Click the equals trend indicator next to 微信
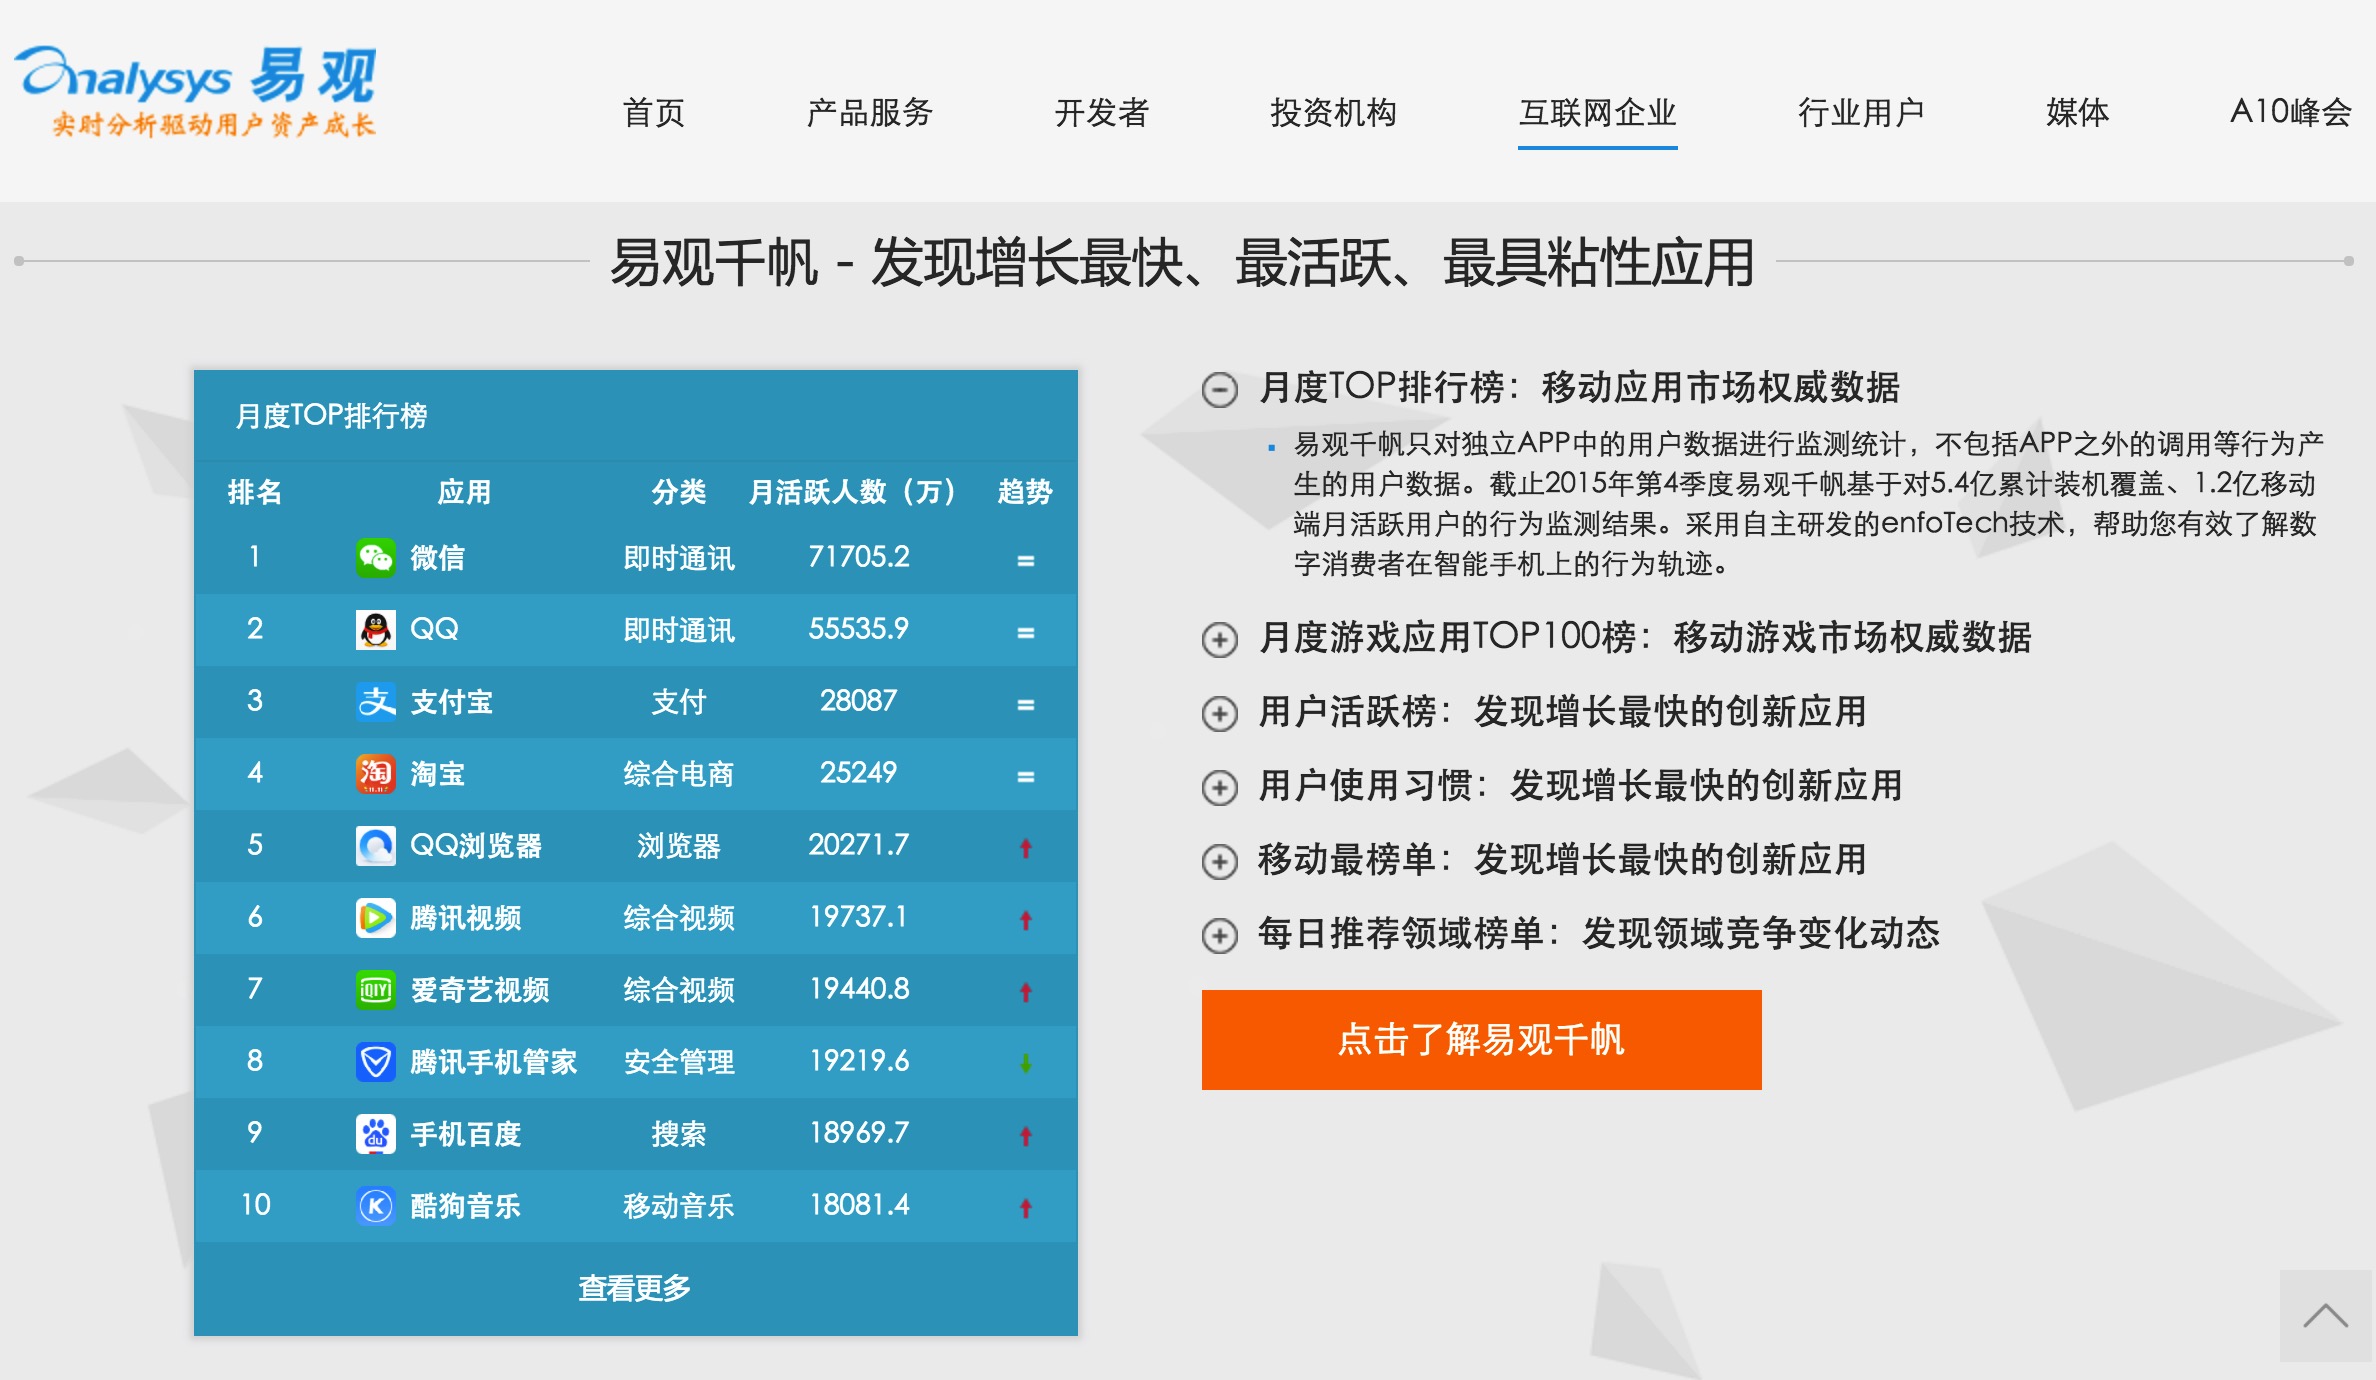2376x1380 pixels. tap(1025, 558)
